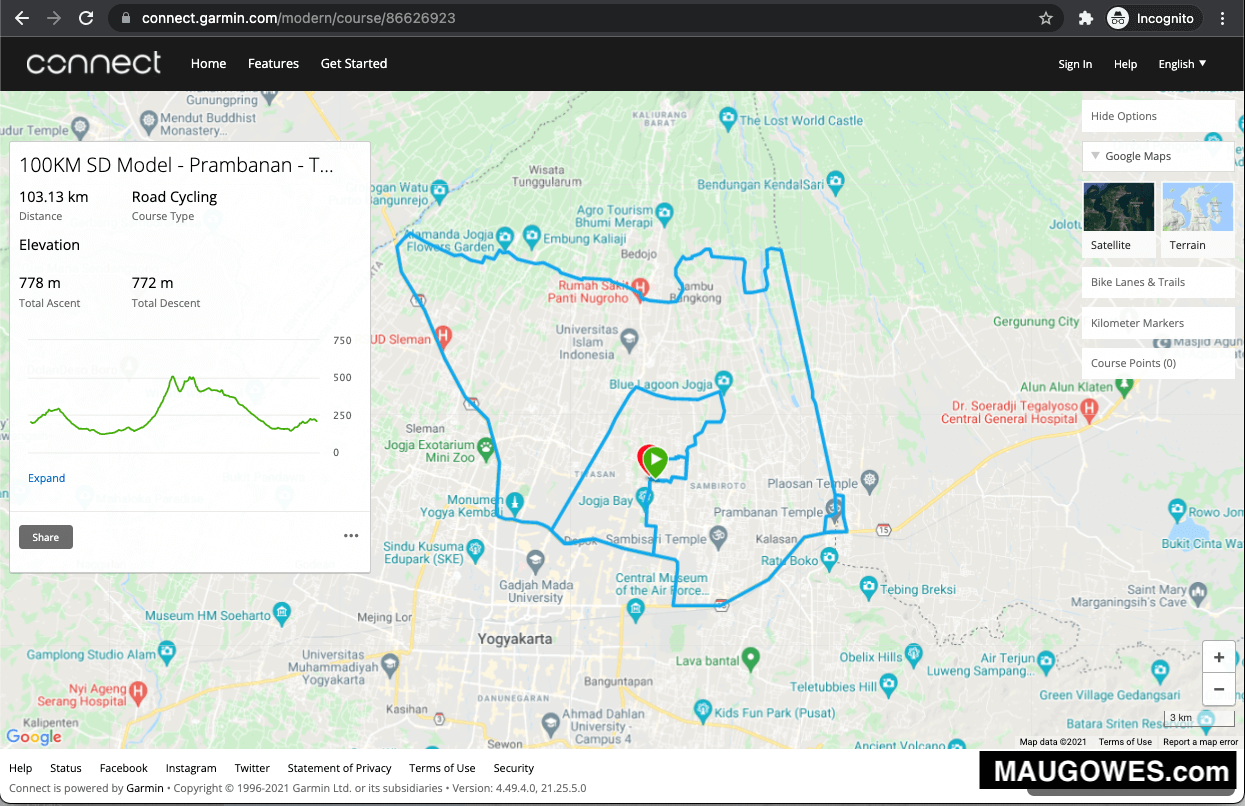Image resolution: width=1245 pixels, height=806 pixels.
Task: Toggle Kilometer Markers on the map
Action: 1158,323
